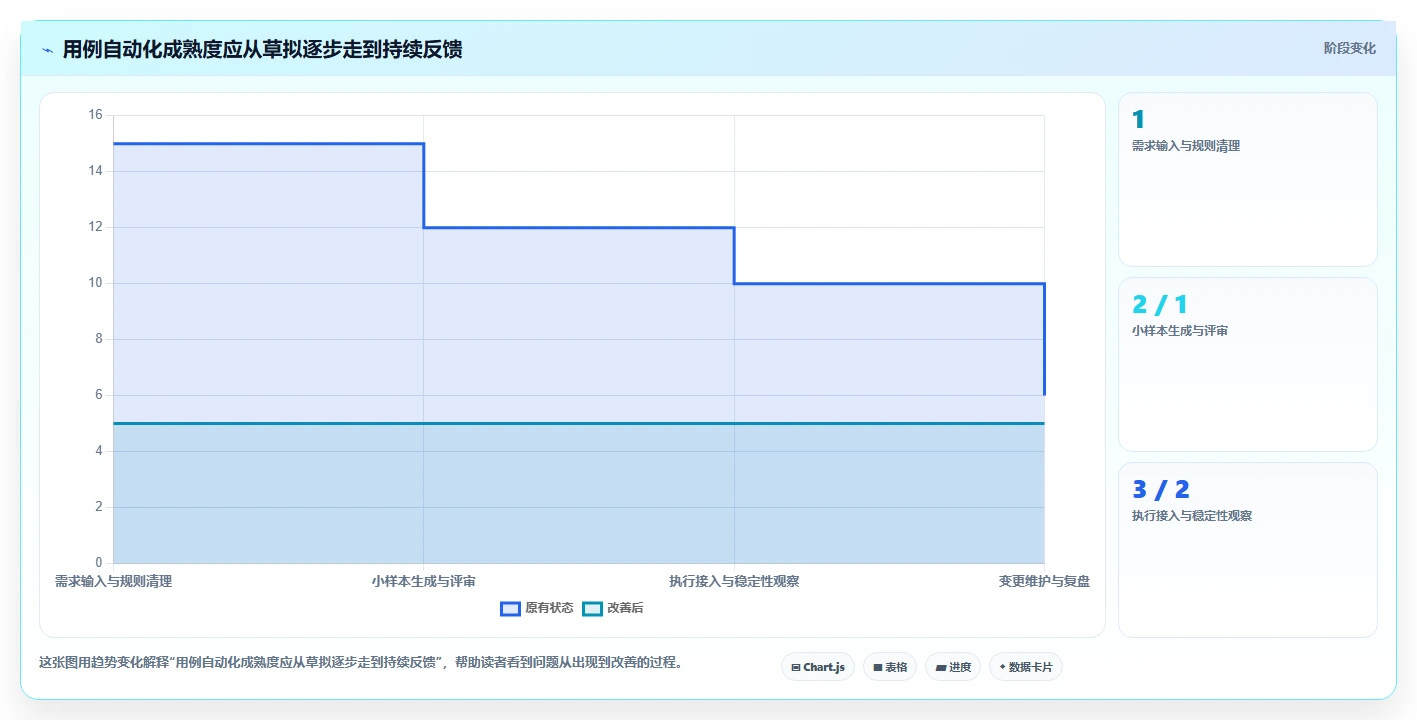This screenshot has width=1417, height=720.
Task: Select the Chart.js tag chip
Action: pos(817,667)
